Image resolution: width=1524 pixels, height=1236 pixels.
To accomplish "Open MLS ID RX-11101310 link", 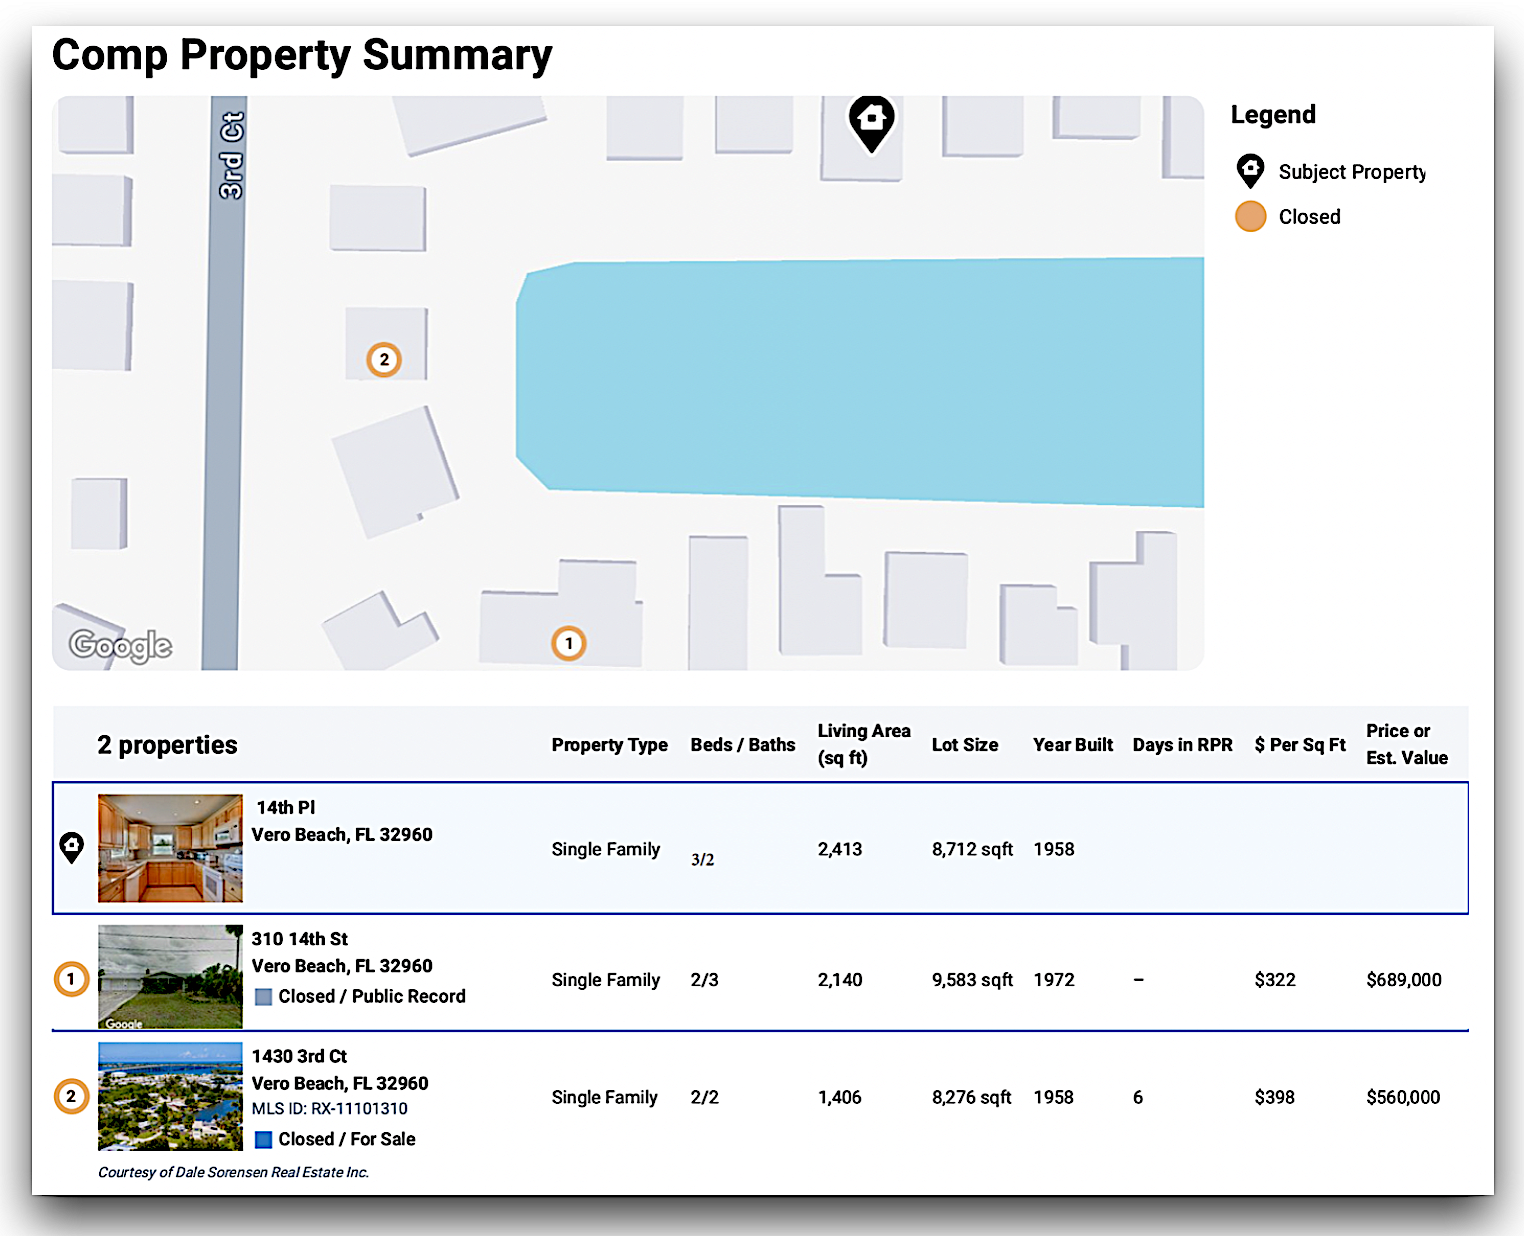I will (x=330, y=1109).
